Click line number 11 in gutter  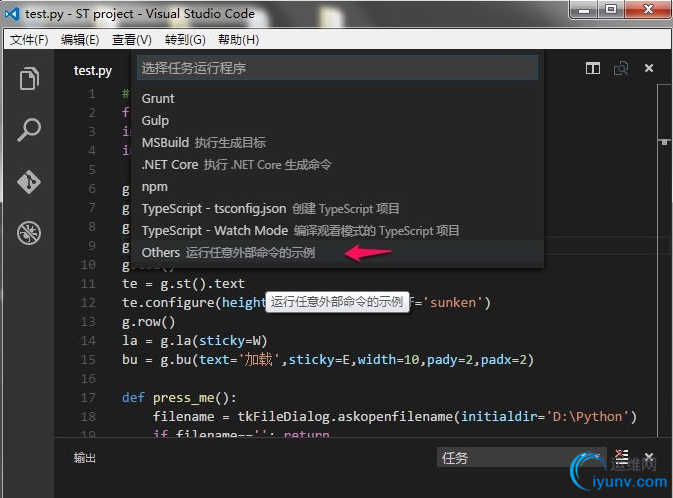(x=88, y=284)
